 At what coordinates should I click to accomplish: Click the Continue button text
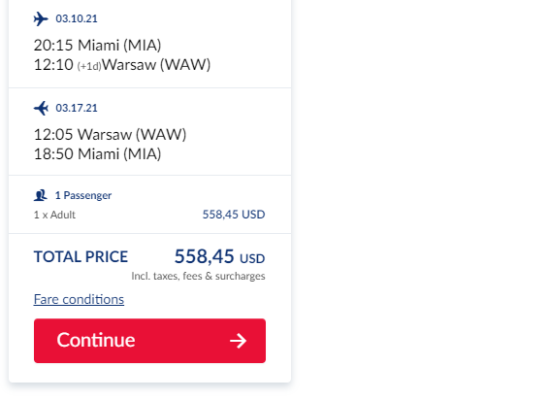coord(96,340)
